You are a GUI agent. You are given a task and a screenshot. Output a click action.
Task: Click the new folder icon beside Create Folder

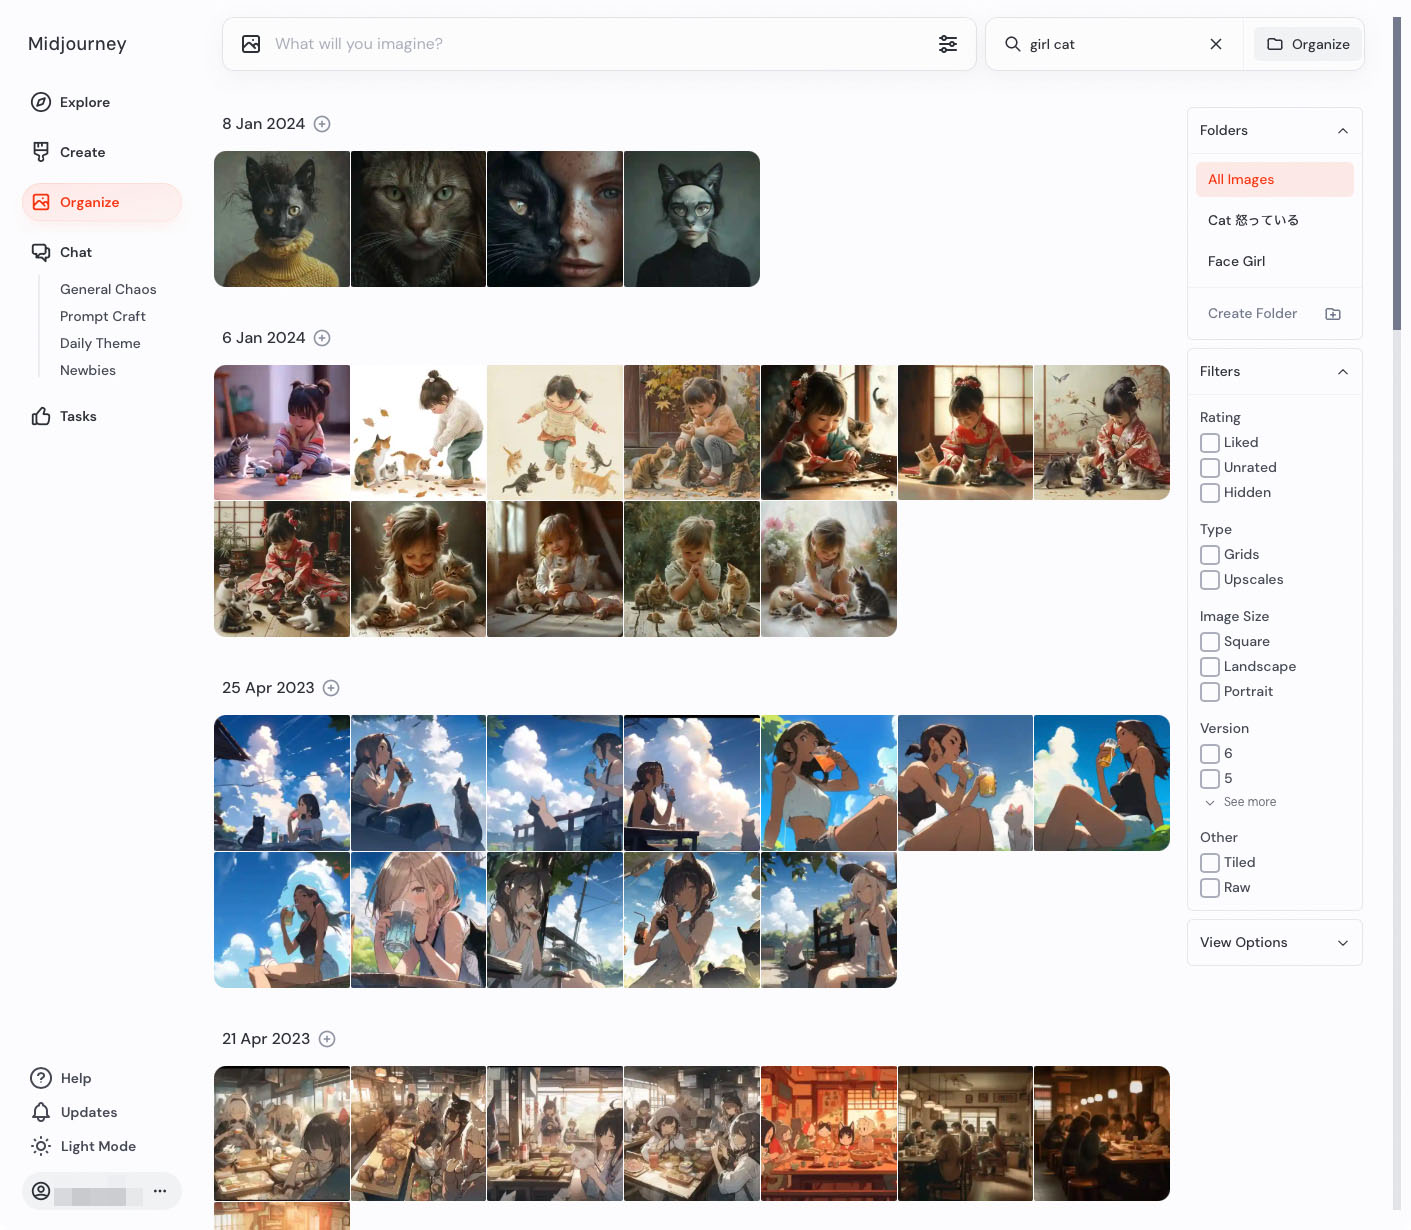click(x=1333, y=314)
